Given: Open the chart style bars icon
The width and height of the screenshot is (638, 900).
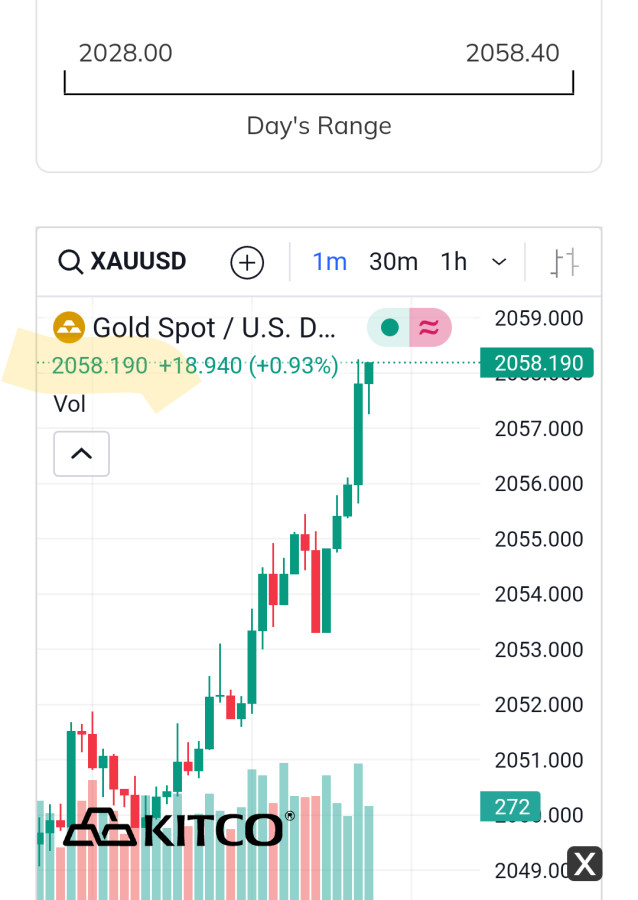Looking at the screenshot, I should click(x=564, y=263).
